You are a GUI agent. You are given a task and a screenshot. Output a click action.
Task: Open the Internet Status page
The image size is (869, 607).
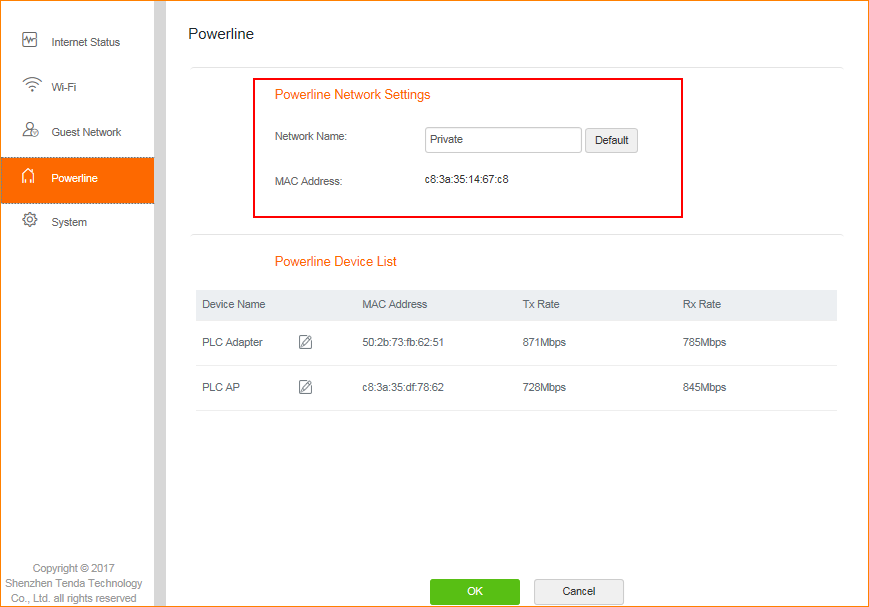[85, 42]
